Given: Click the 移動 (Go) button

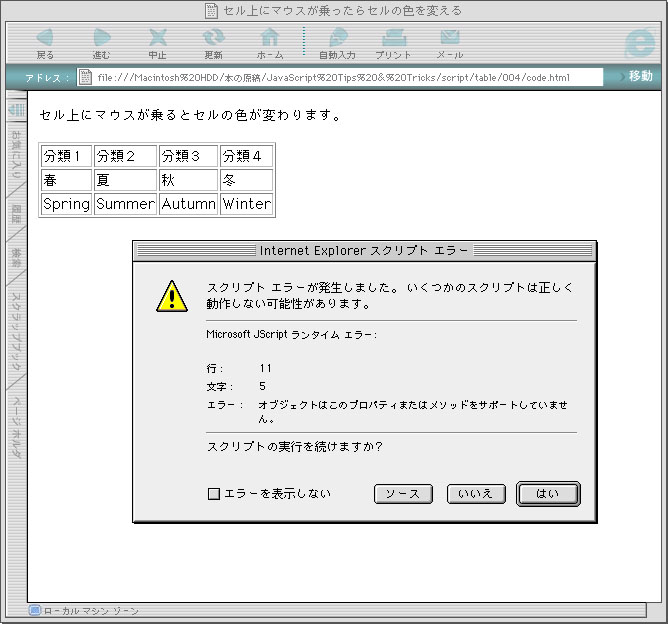Looking at the screenshot, I should [x=641, y=76].
